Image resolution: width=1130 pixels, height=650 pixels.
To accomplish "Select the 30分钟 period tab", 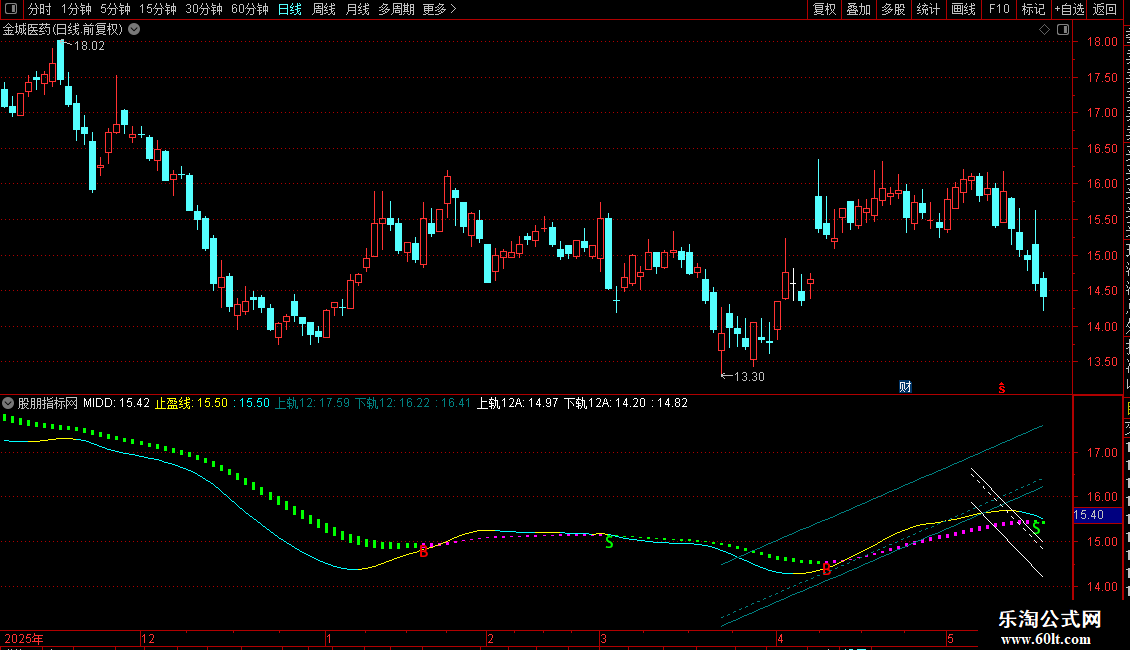I will [x=204, y=9].
